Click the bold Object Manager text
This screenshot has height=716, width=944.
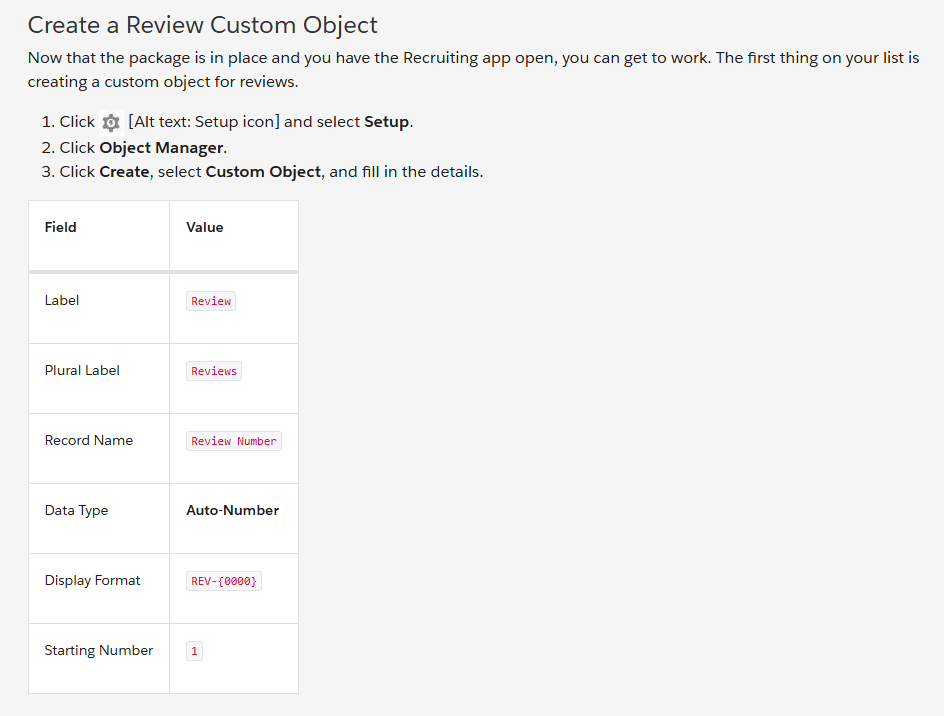click(x=161, y=148)
